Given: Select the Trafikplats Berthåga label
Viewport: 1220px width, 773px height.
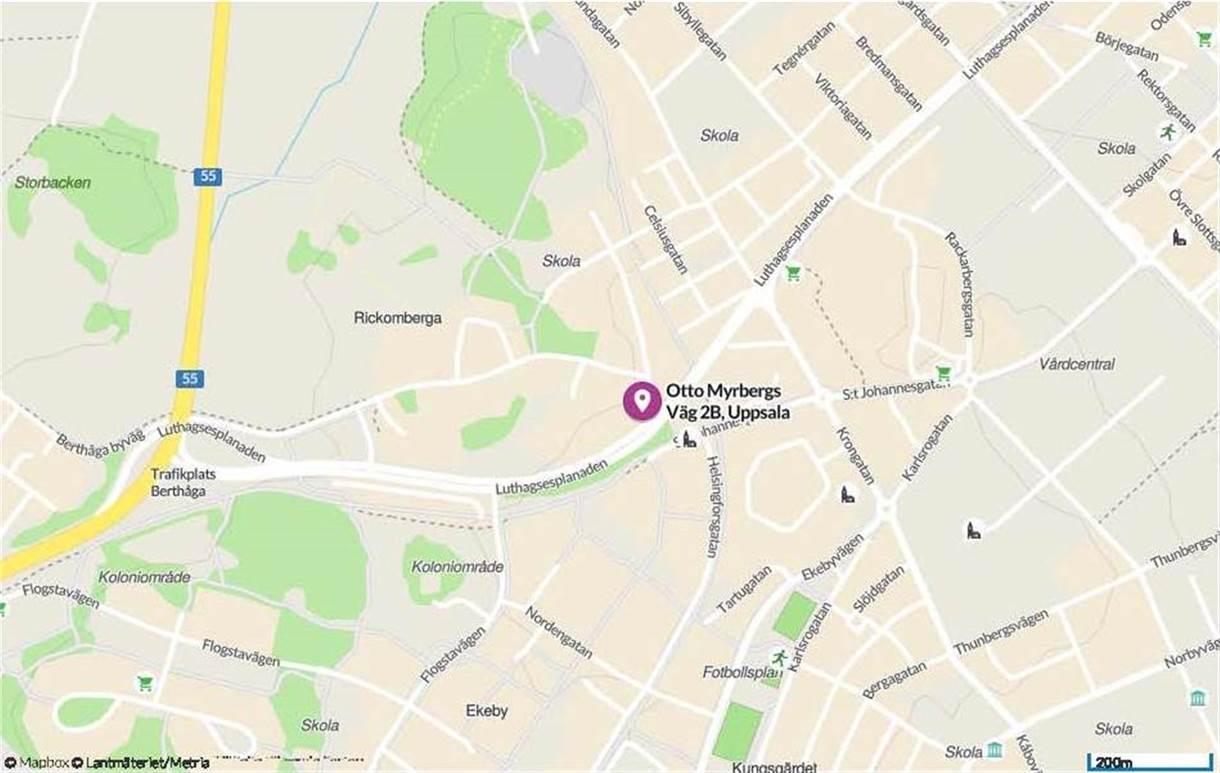Looking at the screenshot, I should point(179,484).
